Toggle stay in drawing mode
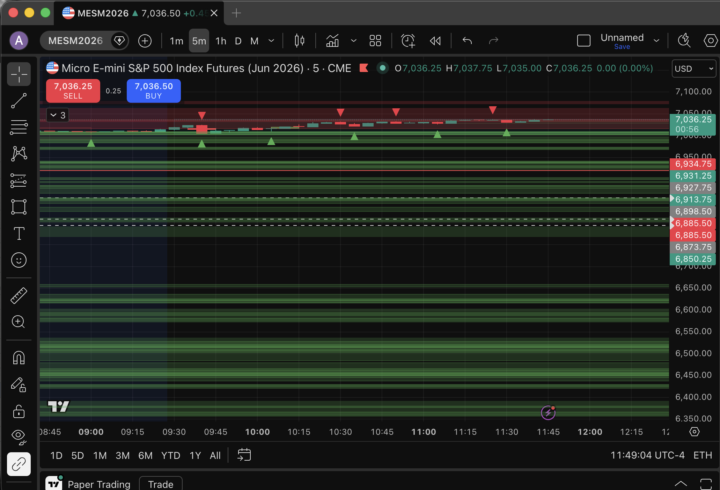The width and height of the screenshot is (720, 490). point(19,384)
